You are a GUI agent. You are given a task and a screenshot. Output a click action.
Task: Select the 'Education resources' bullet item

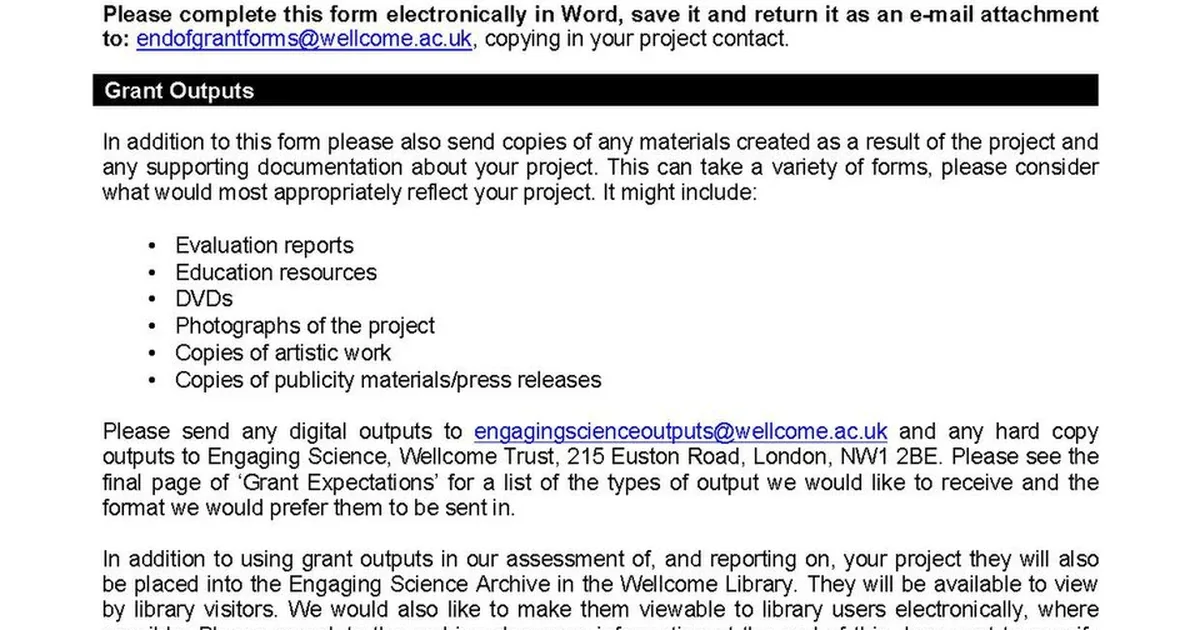[276, 272]
